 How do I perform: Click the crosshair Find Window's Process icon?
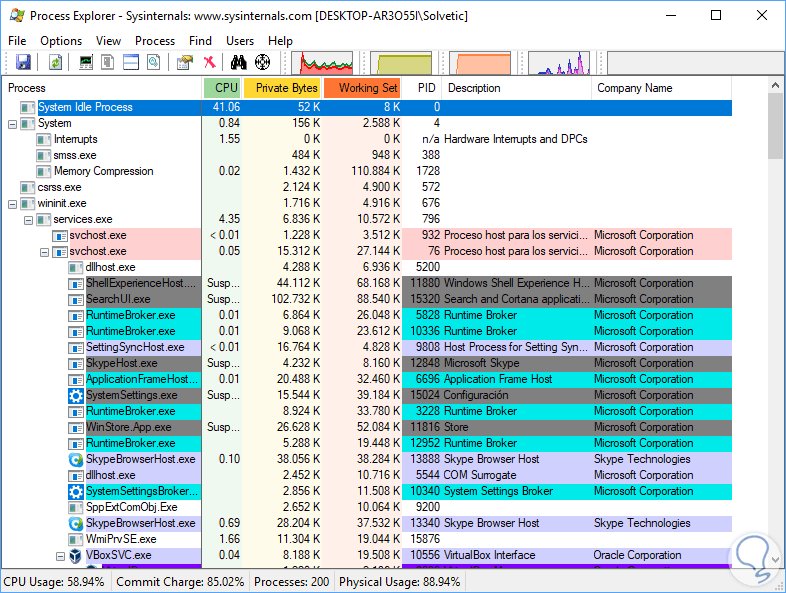[263, 63]
